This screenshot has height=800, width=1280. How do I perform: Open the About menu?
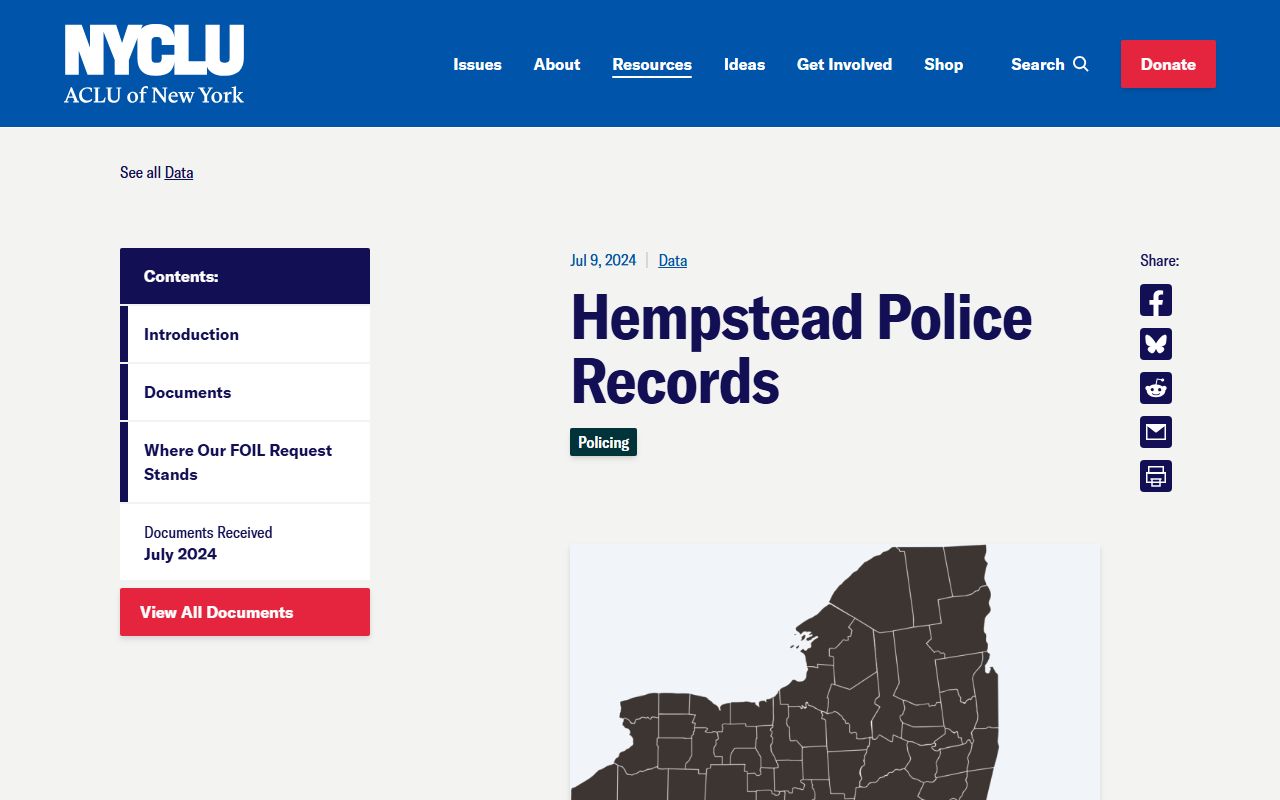click(x=557, y=64)
